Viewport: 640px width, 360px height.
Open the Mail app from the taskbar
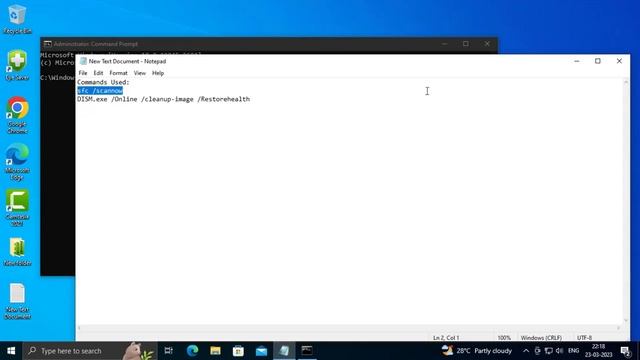pyautogui.click(x=261, y=351)
